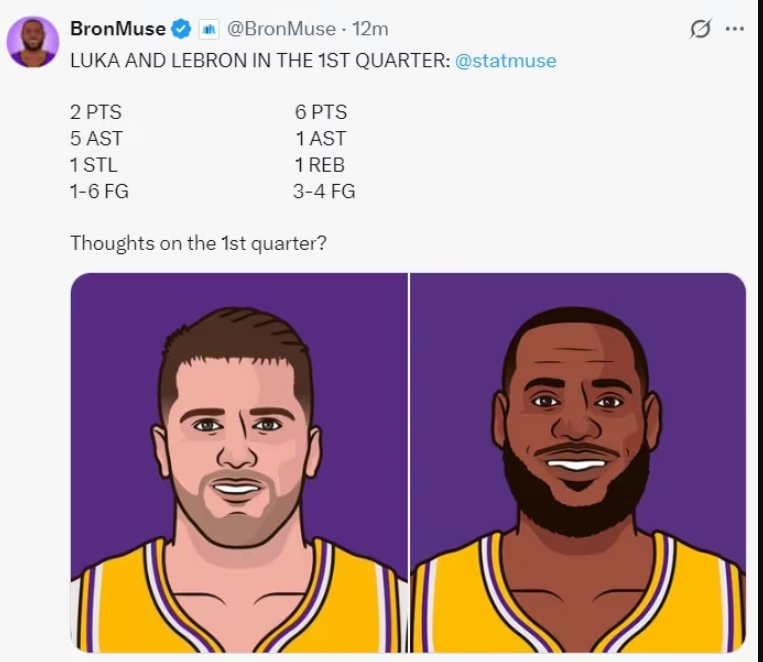Click the "1 REB" stat line

320,165
